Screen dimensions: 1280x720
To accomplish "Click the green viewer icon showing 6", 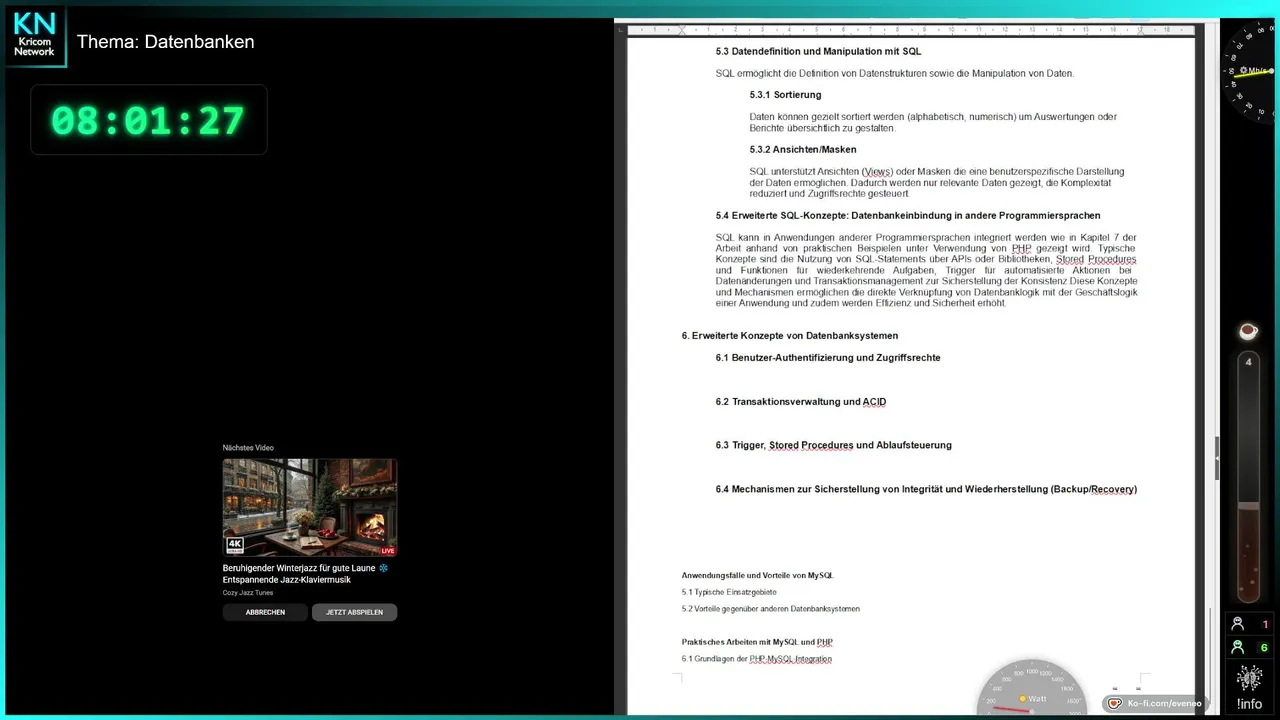I will [1237, 647].
